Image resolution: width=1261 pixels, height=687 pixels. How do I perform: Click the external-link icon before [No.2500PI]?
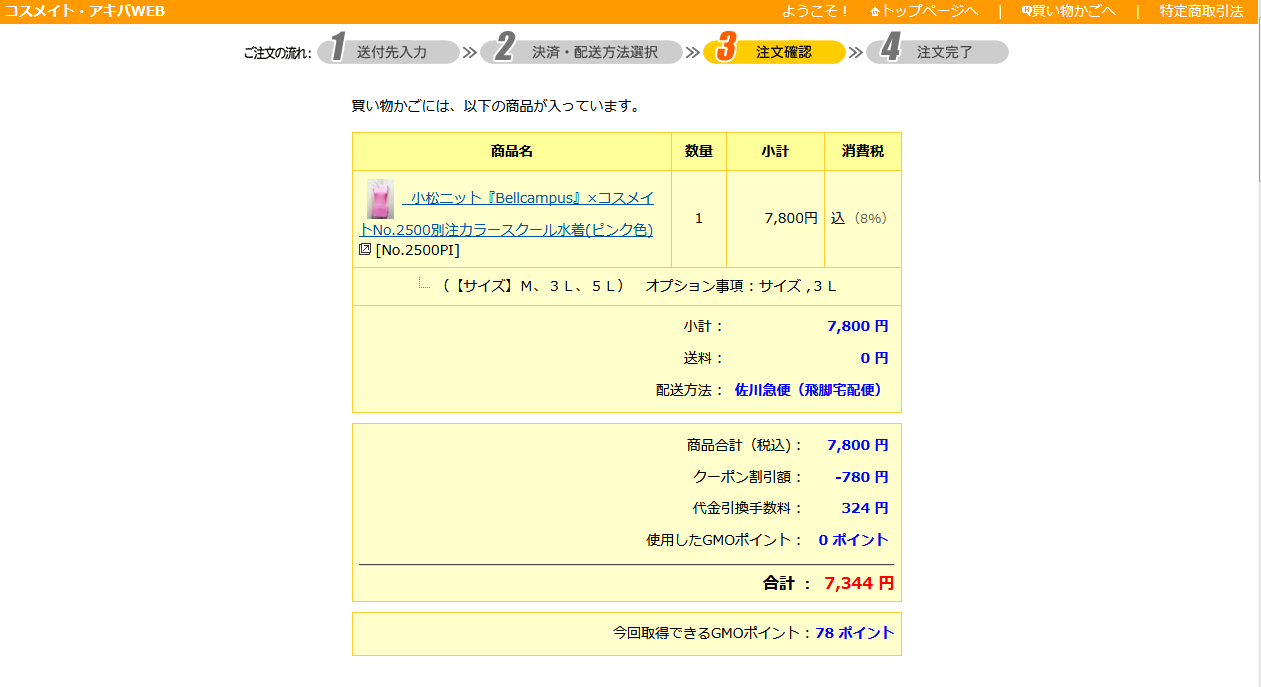[x=365, y=249]
